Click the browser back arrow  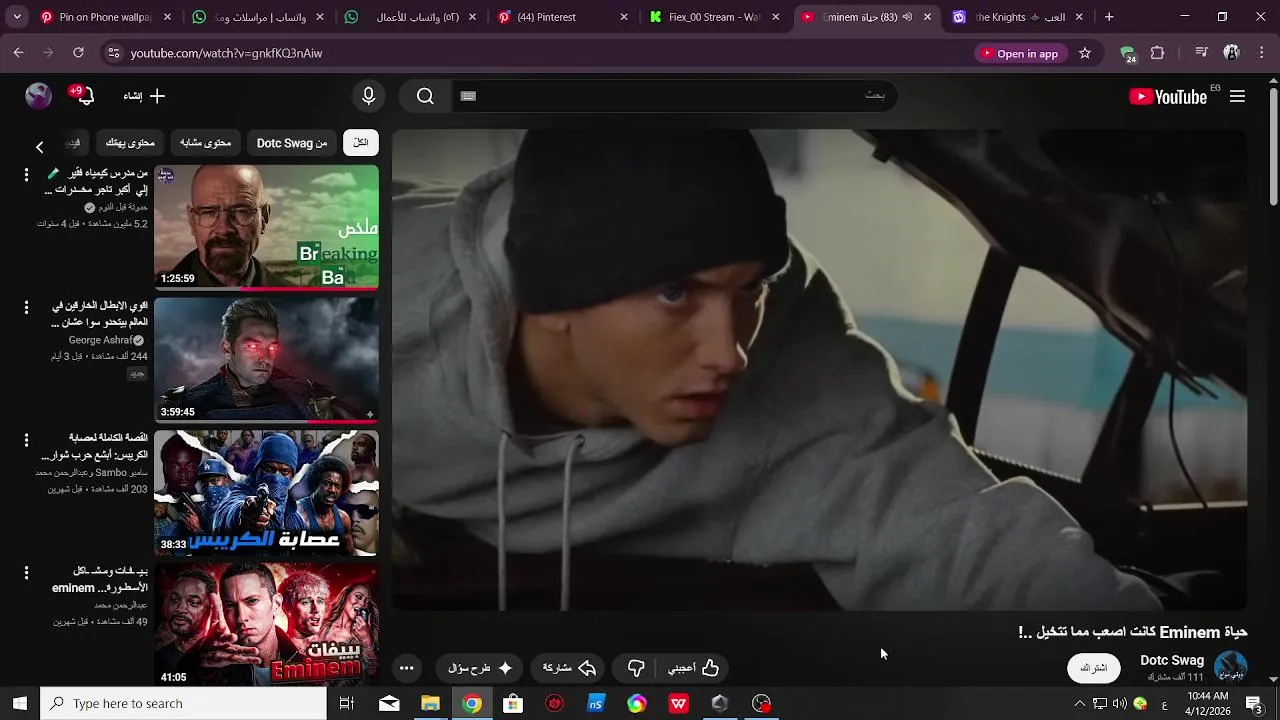(x=19, y=53)
